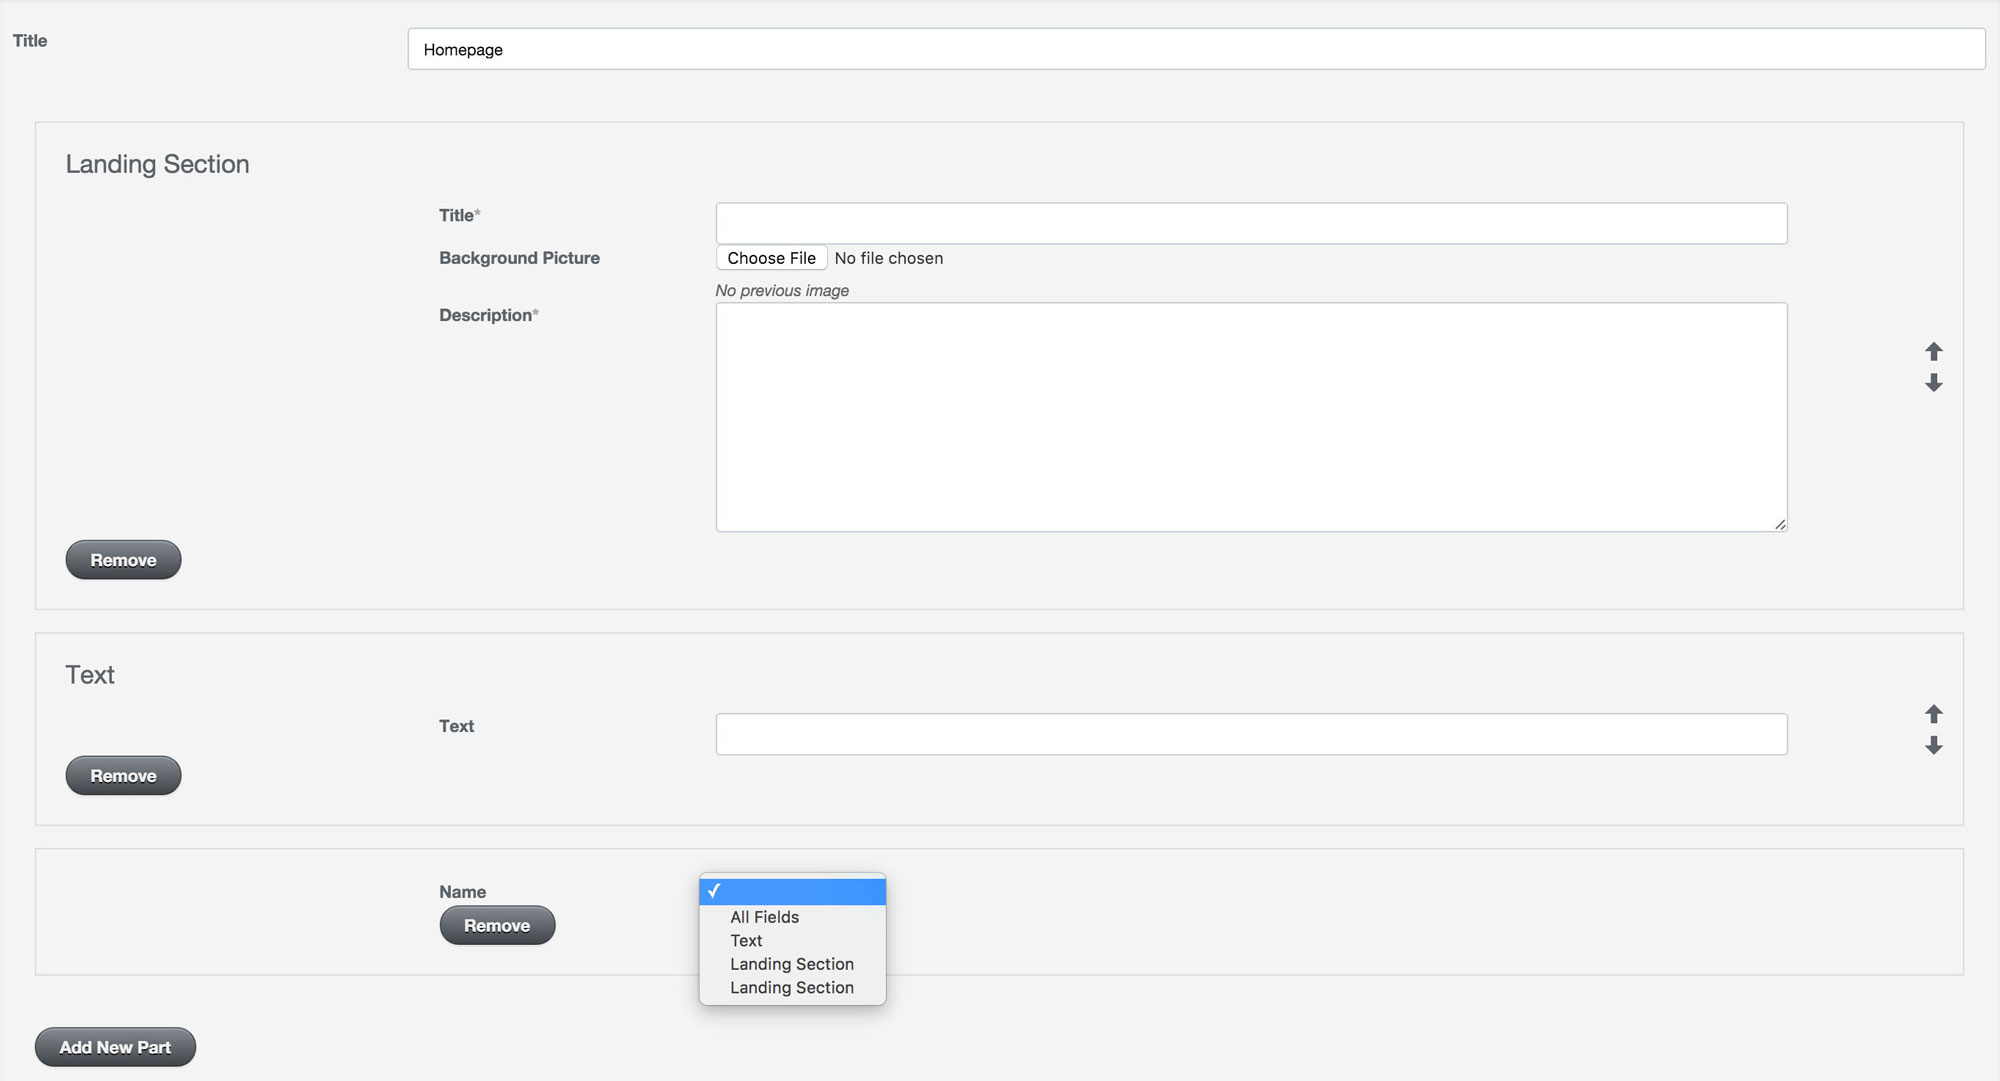The image size is (2000, 1081).
Task: Click the Landing Section Title field
Action: pos(1250,222)
